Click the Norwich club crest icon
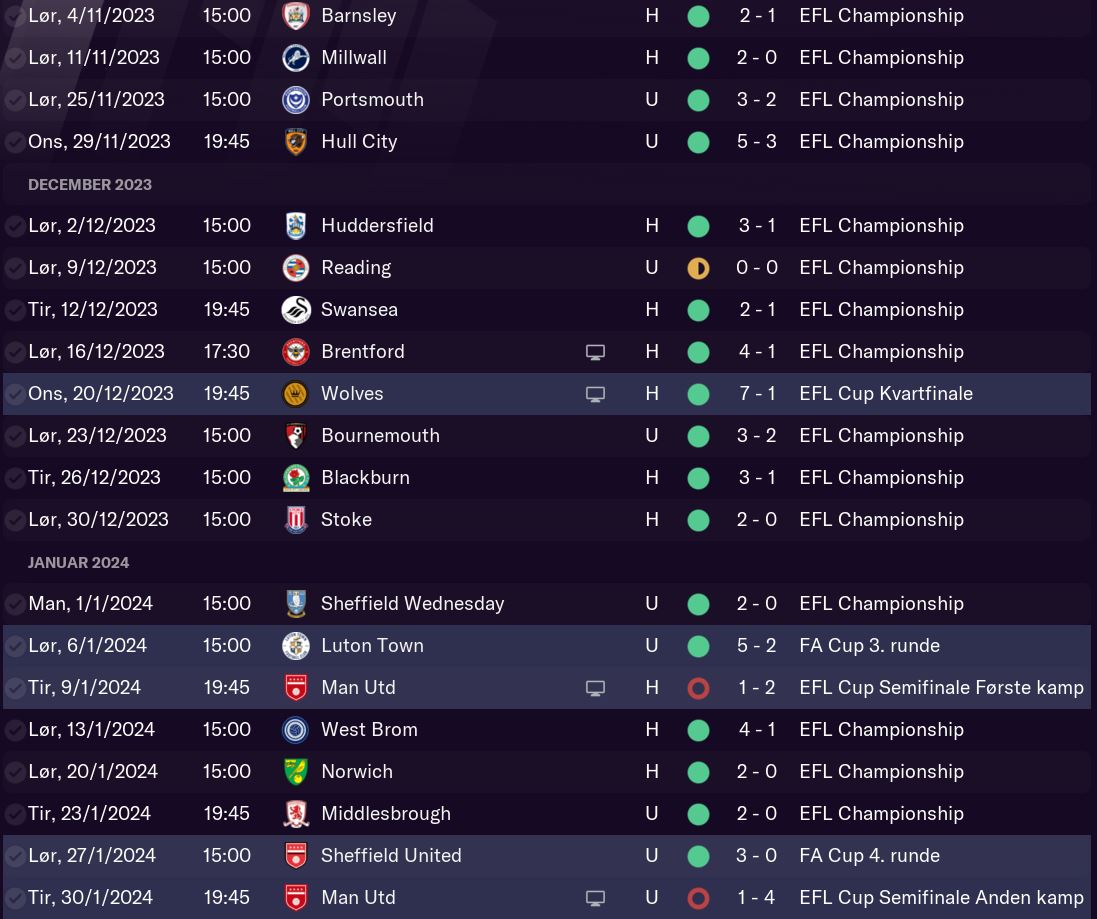Screen dimensions: 1097x919 tap(295, 772)
